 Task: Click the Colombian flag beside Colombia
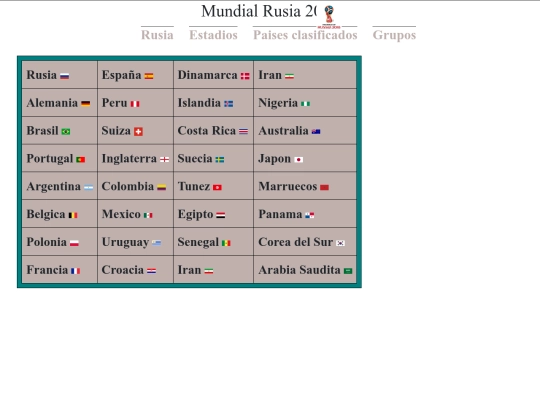pos(162,187)
